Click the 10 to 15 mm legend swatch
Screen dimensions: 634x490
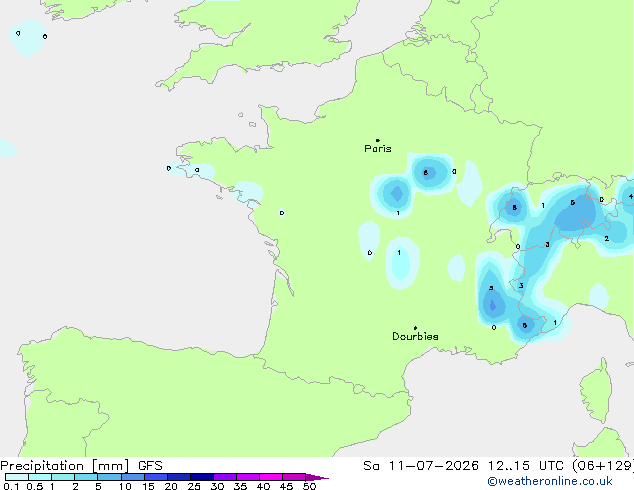click(132, 477)
